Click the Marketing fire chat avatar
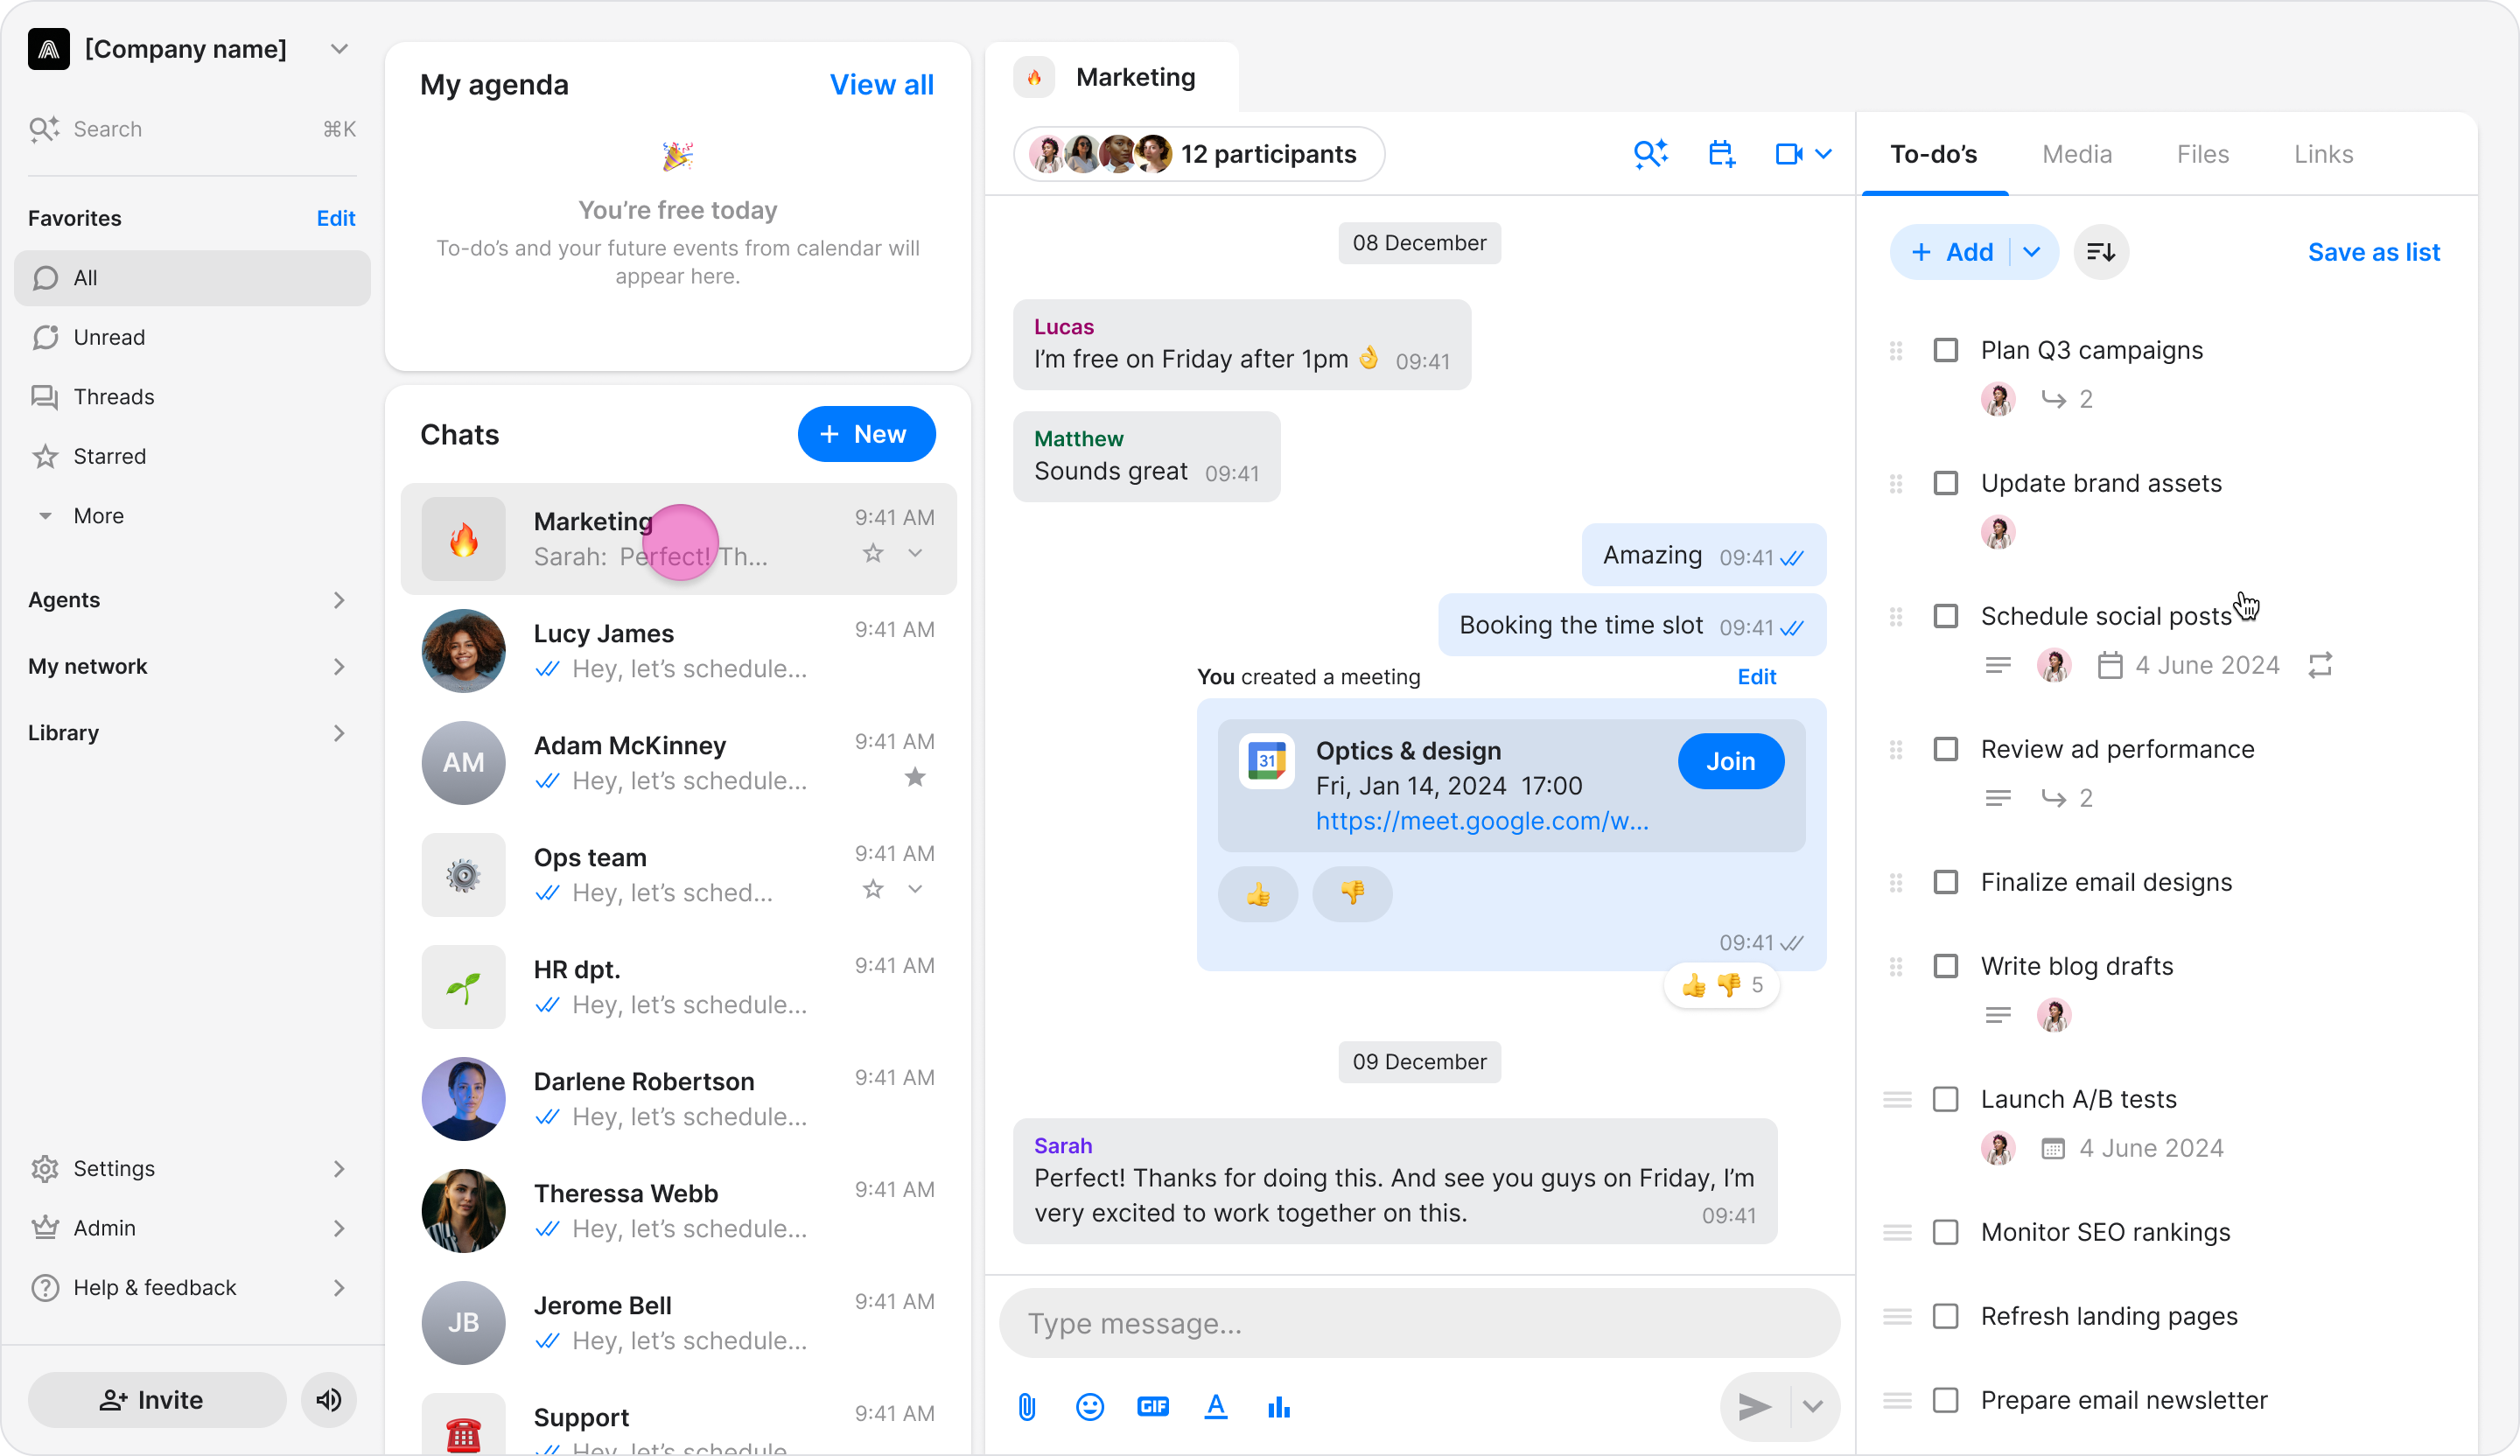This screenshot has width=2520, height=1456. [463, 539]
